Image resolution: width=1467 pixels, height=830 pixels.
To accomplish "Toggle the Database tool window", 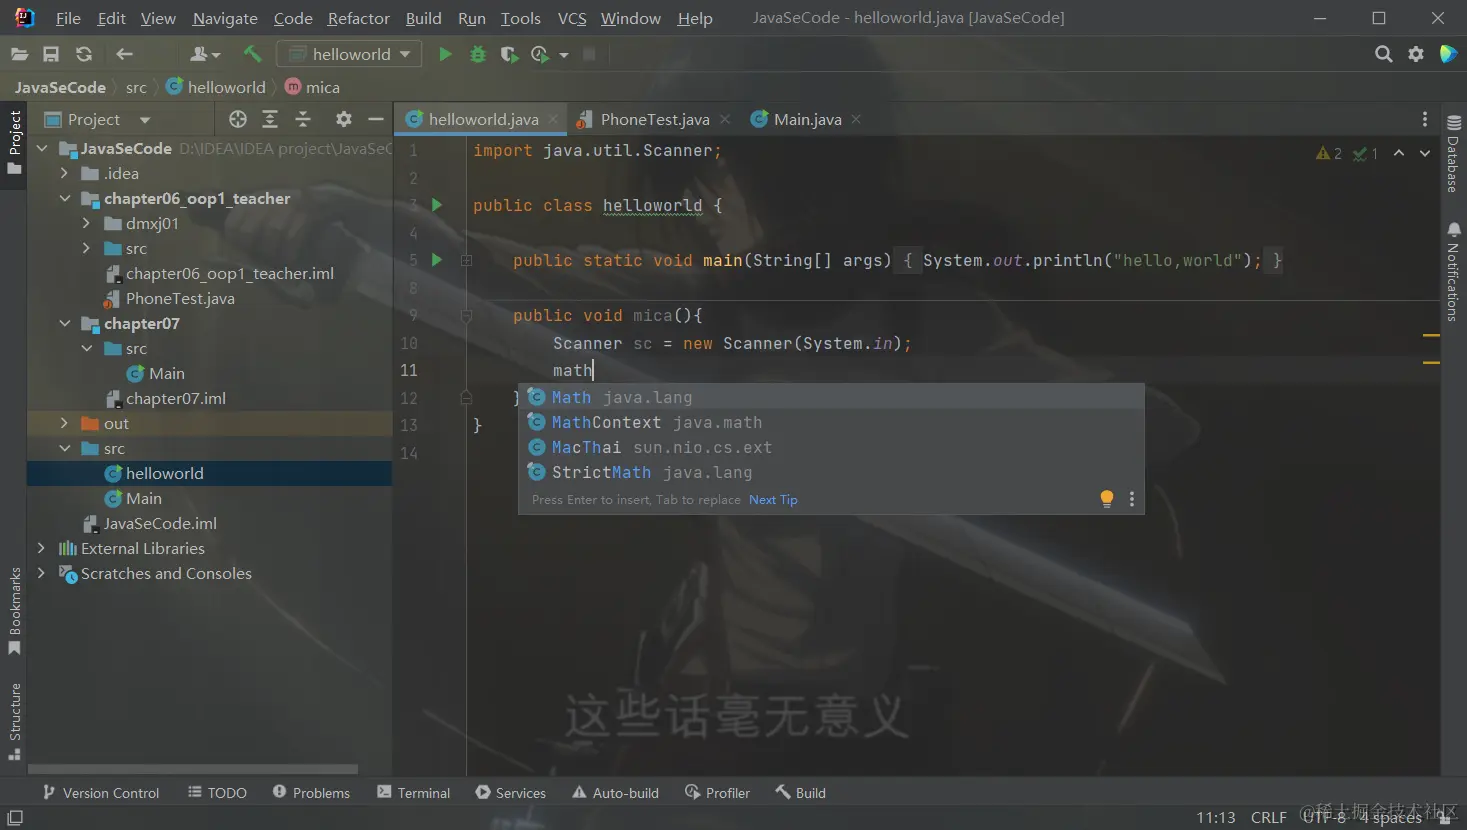I will click(x=1453, y=153).
